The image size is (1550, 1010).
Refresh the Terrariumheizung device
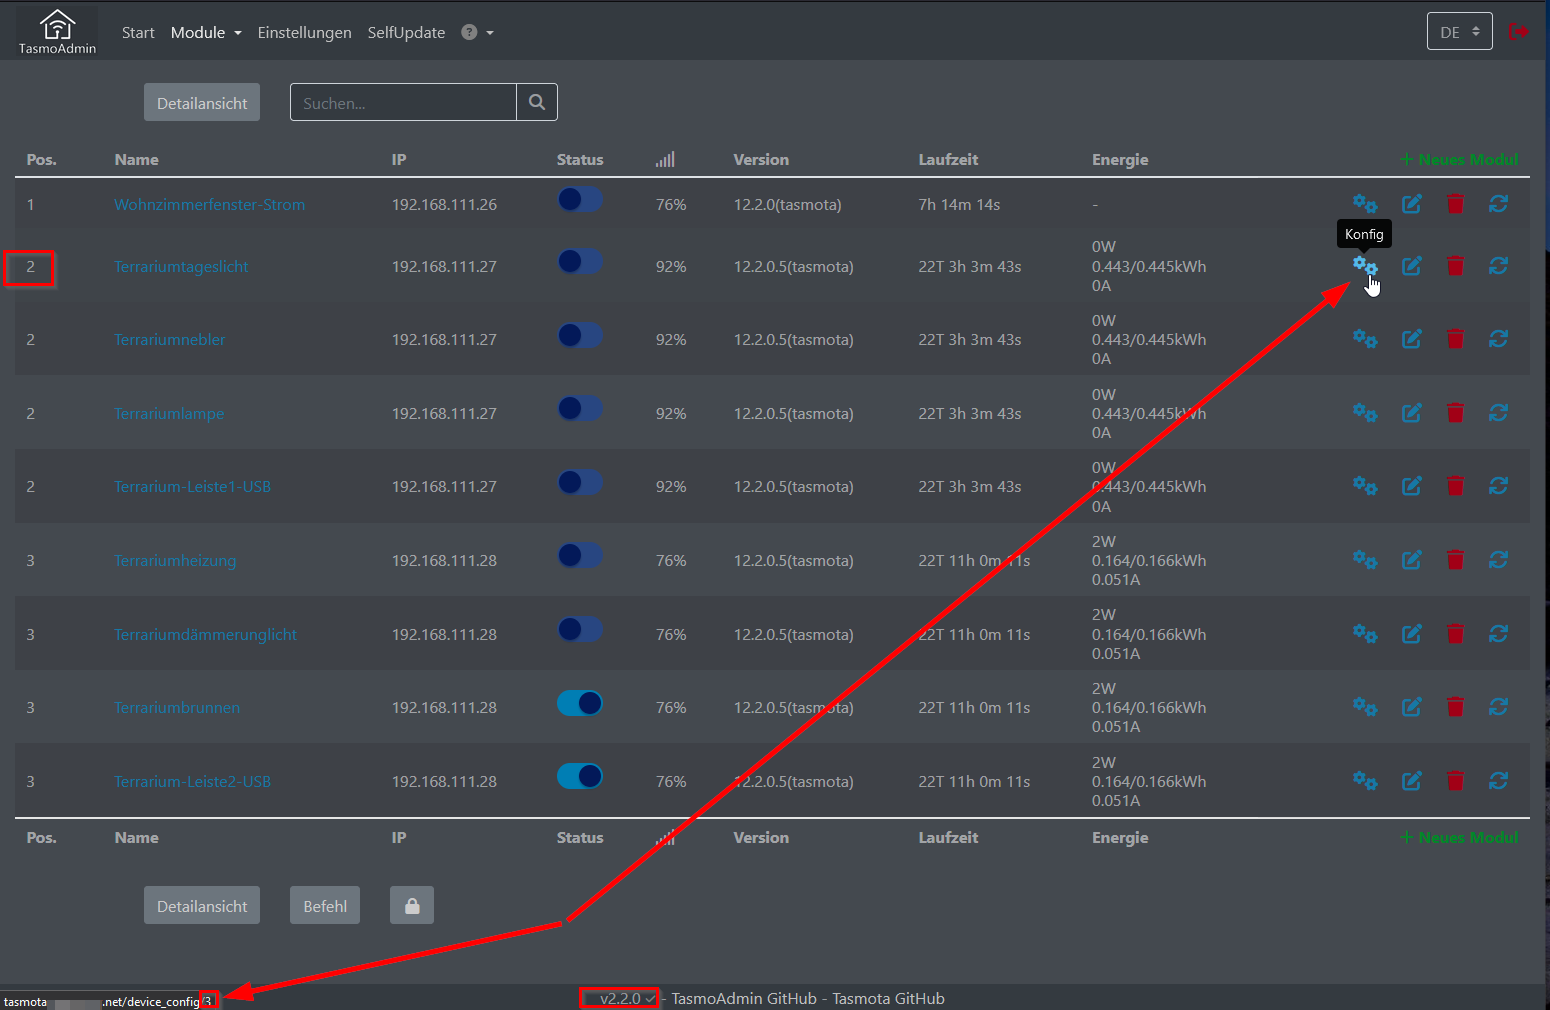(x=1498, y=560)
